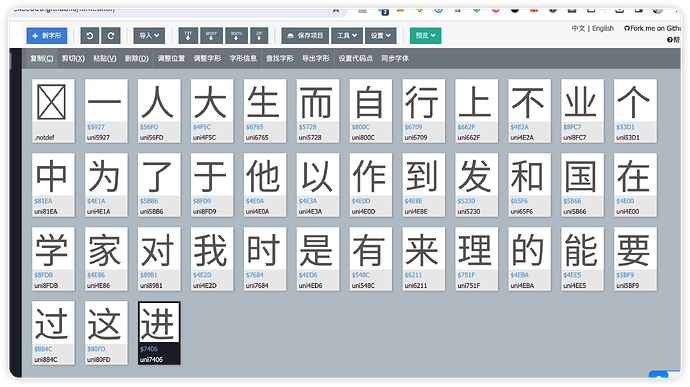Click the 保存项目 save project button
The height and width of the screenshot is (387, 690).
pos(305,36)
